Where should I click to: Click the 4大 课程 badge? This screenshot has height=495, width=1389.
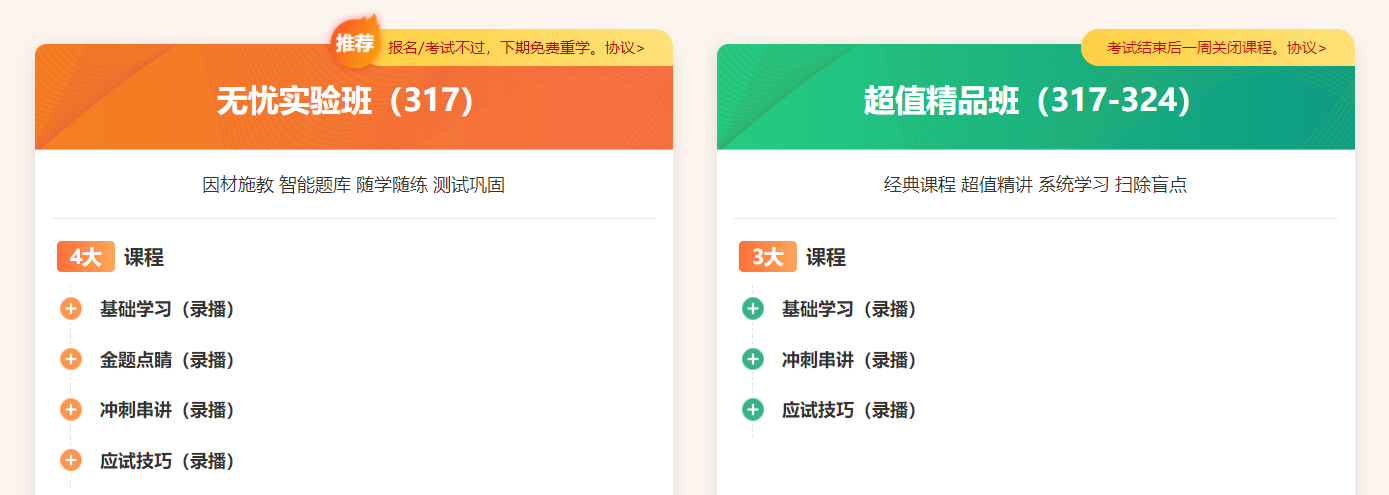click(86, 257)
